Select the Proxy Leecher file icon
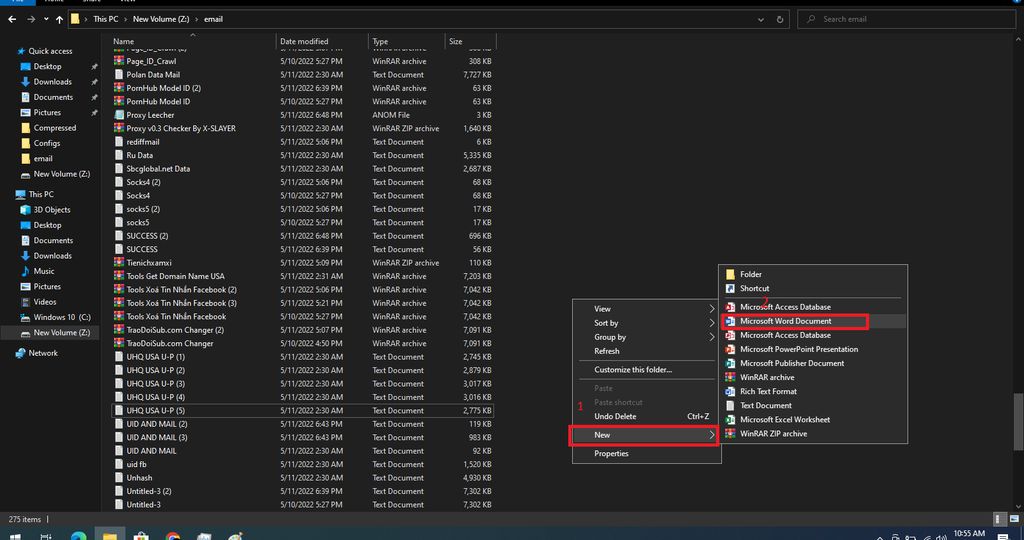The width and height of the screenshot is (1024, 540). pyautogui.click(x=119, y=115)
